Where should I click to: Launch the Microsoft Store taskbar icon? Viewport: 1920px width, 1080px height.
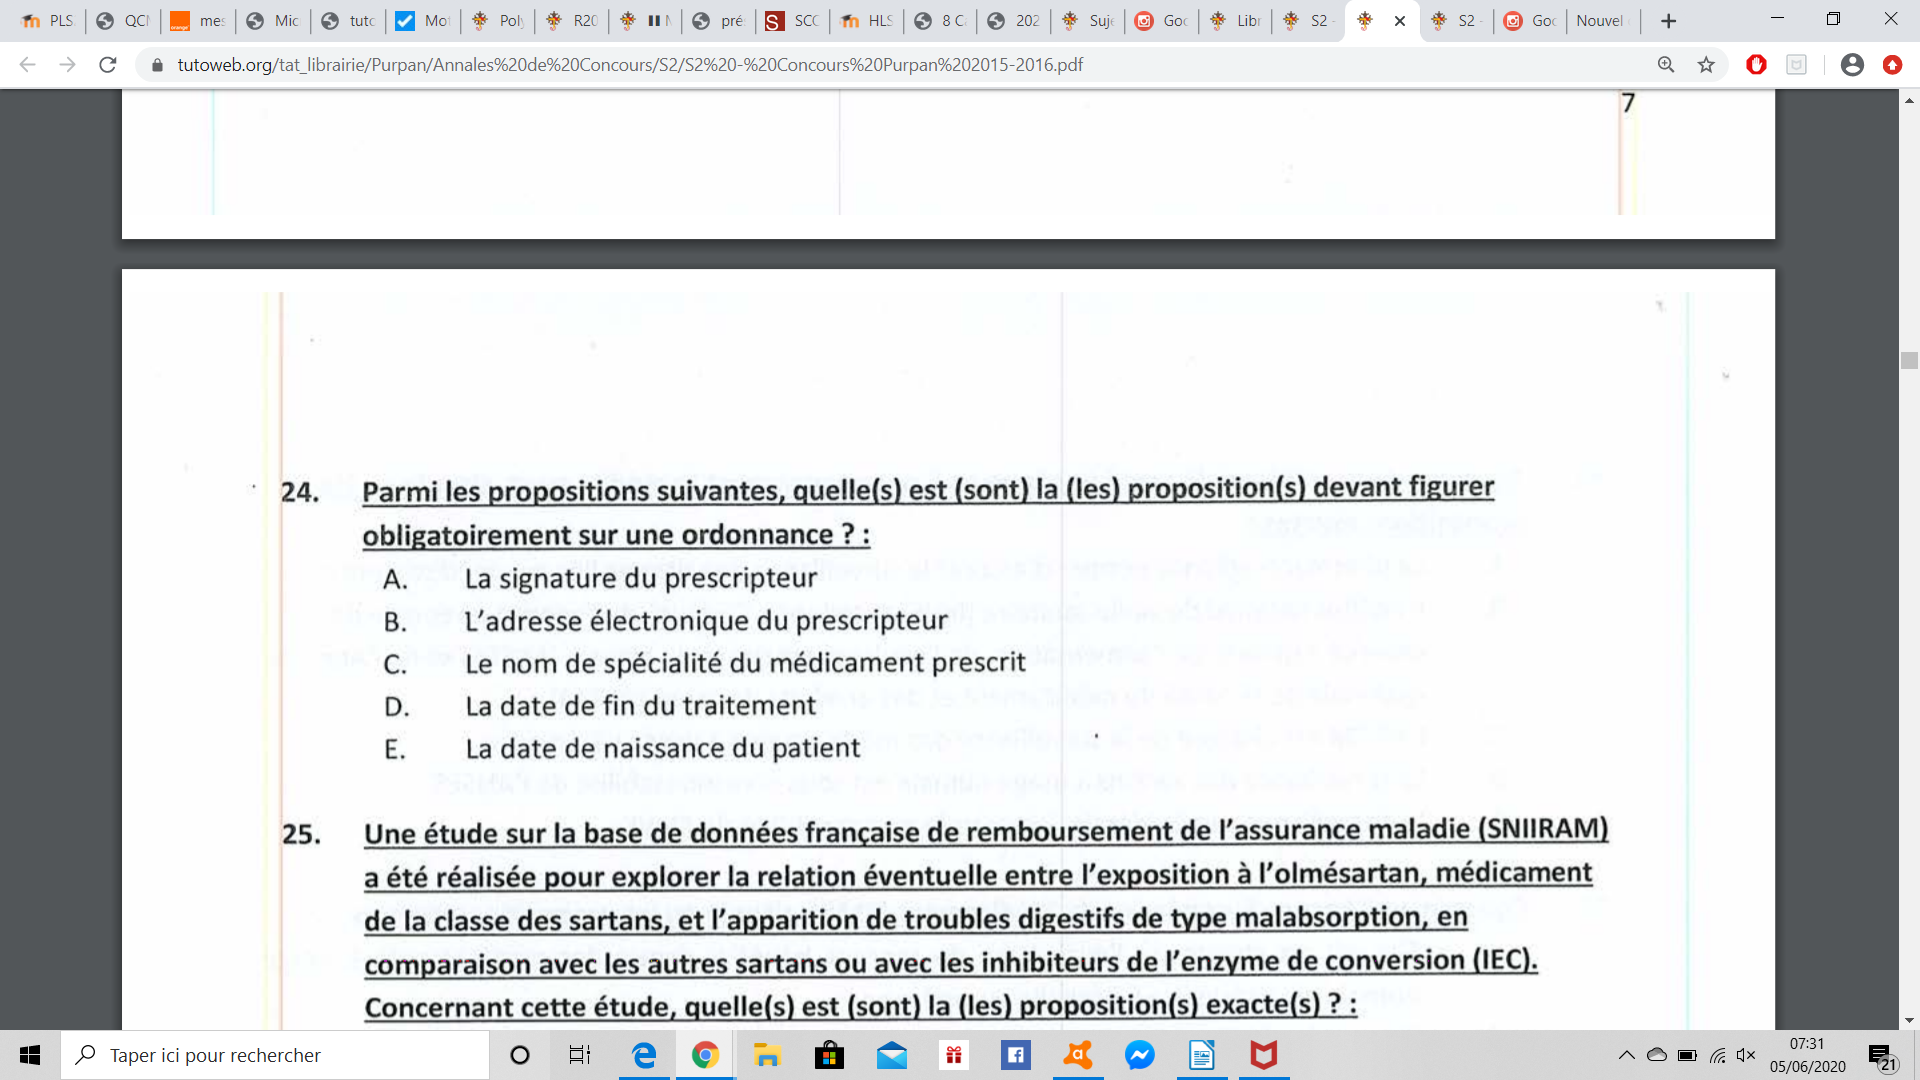click(829, 1055)
